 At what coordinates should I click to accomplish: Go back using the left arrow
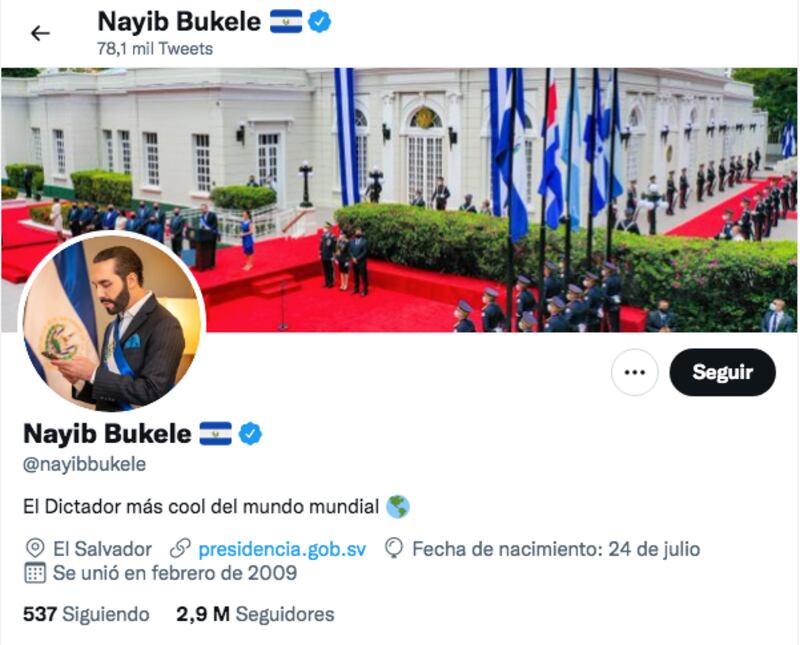click(40, 34)
